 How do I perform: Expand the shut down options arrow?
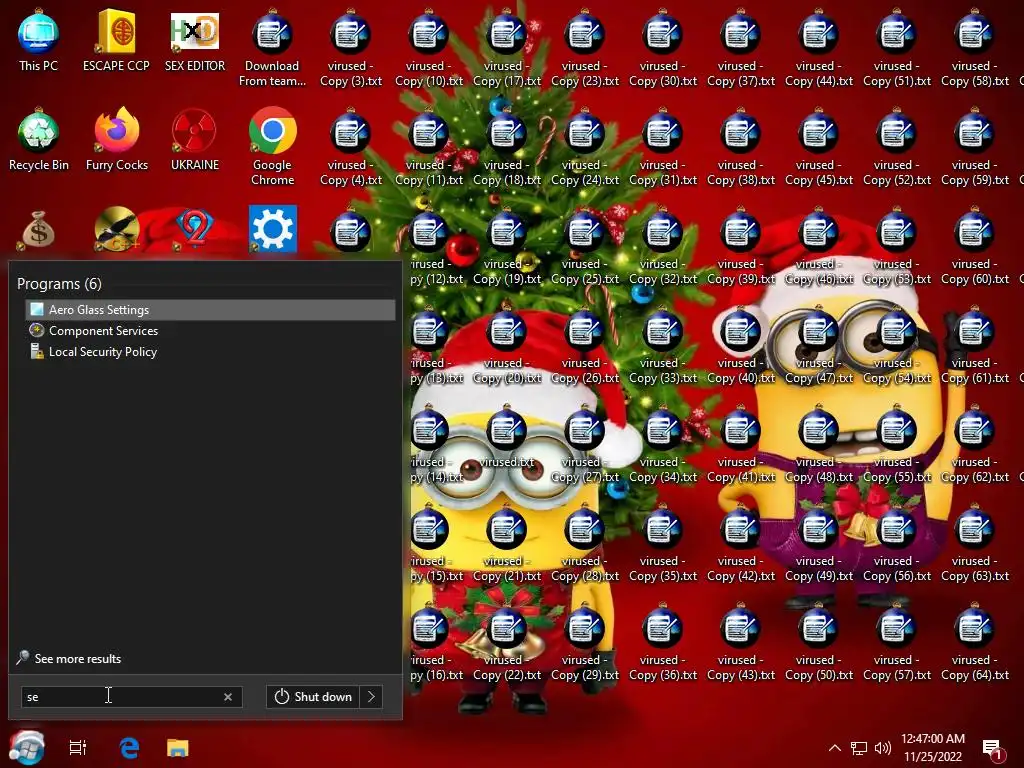pyautogui.click(x=371, y=697)
